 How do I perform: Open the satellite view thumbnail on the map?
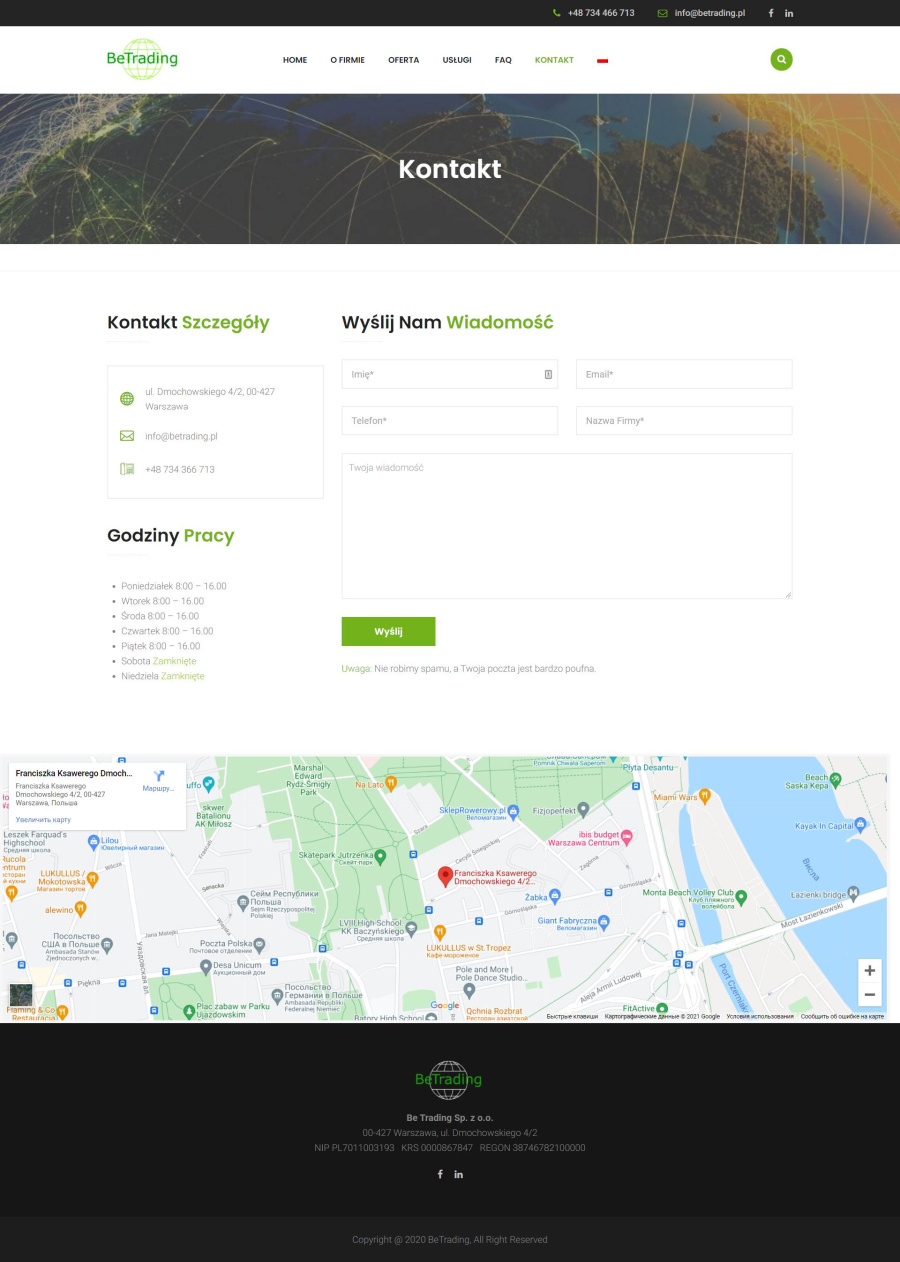tap(21, 995)
